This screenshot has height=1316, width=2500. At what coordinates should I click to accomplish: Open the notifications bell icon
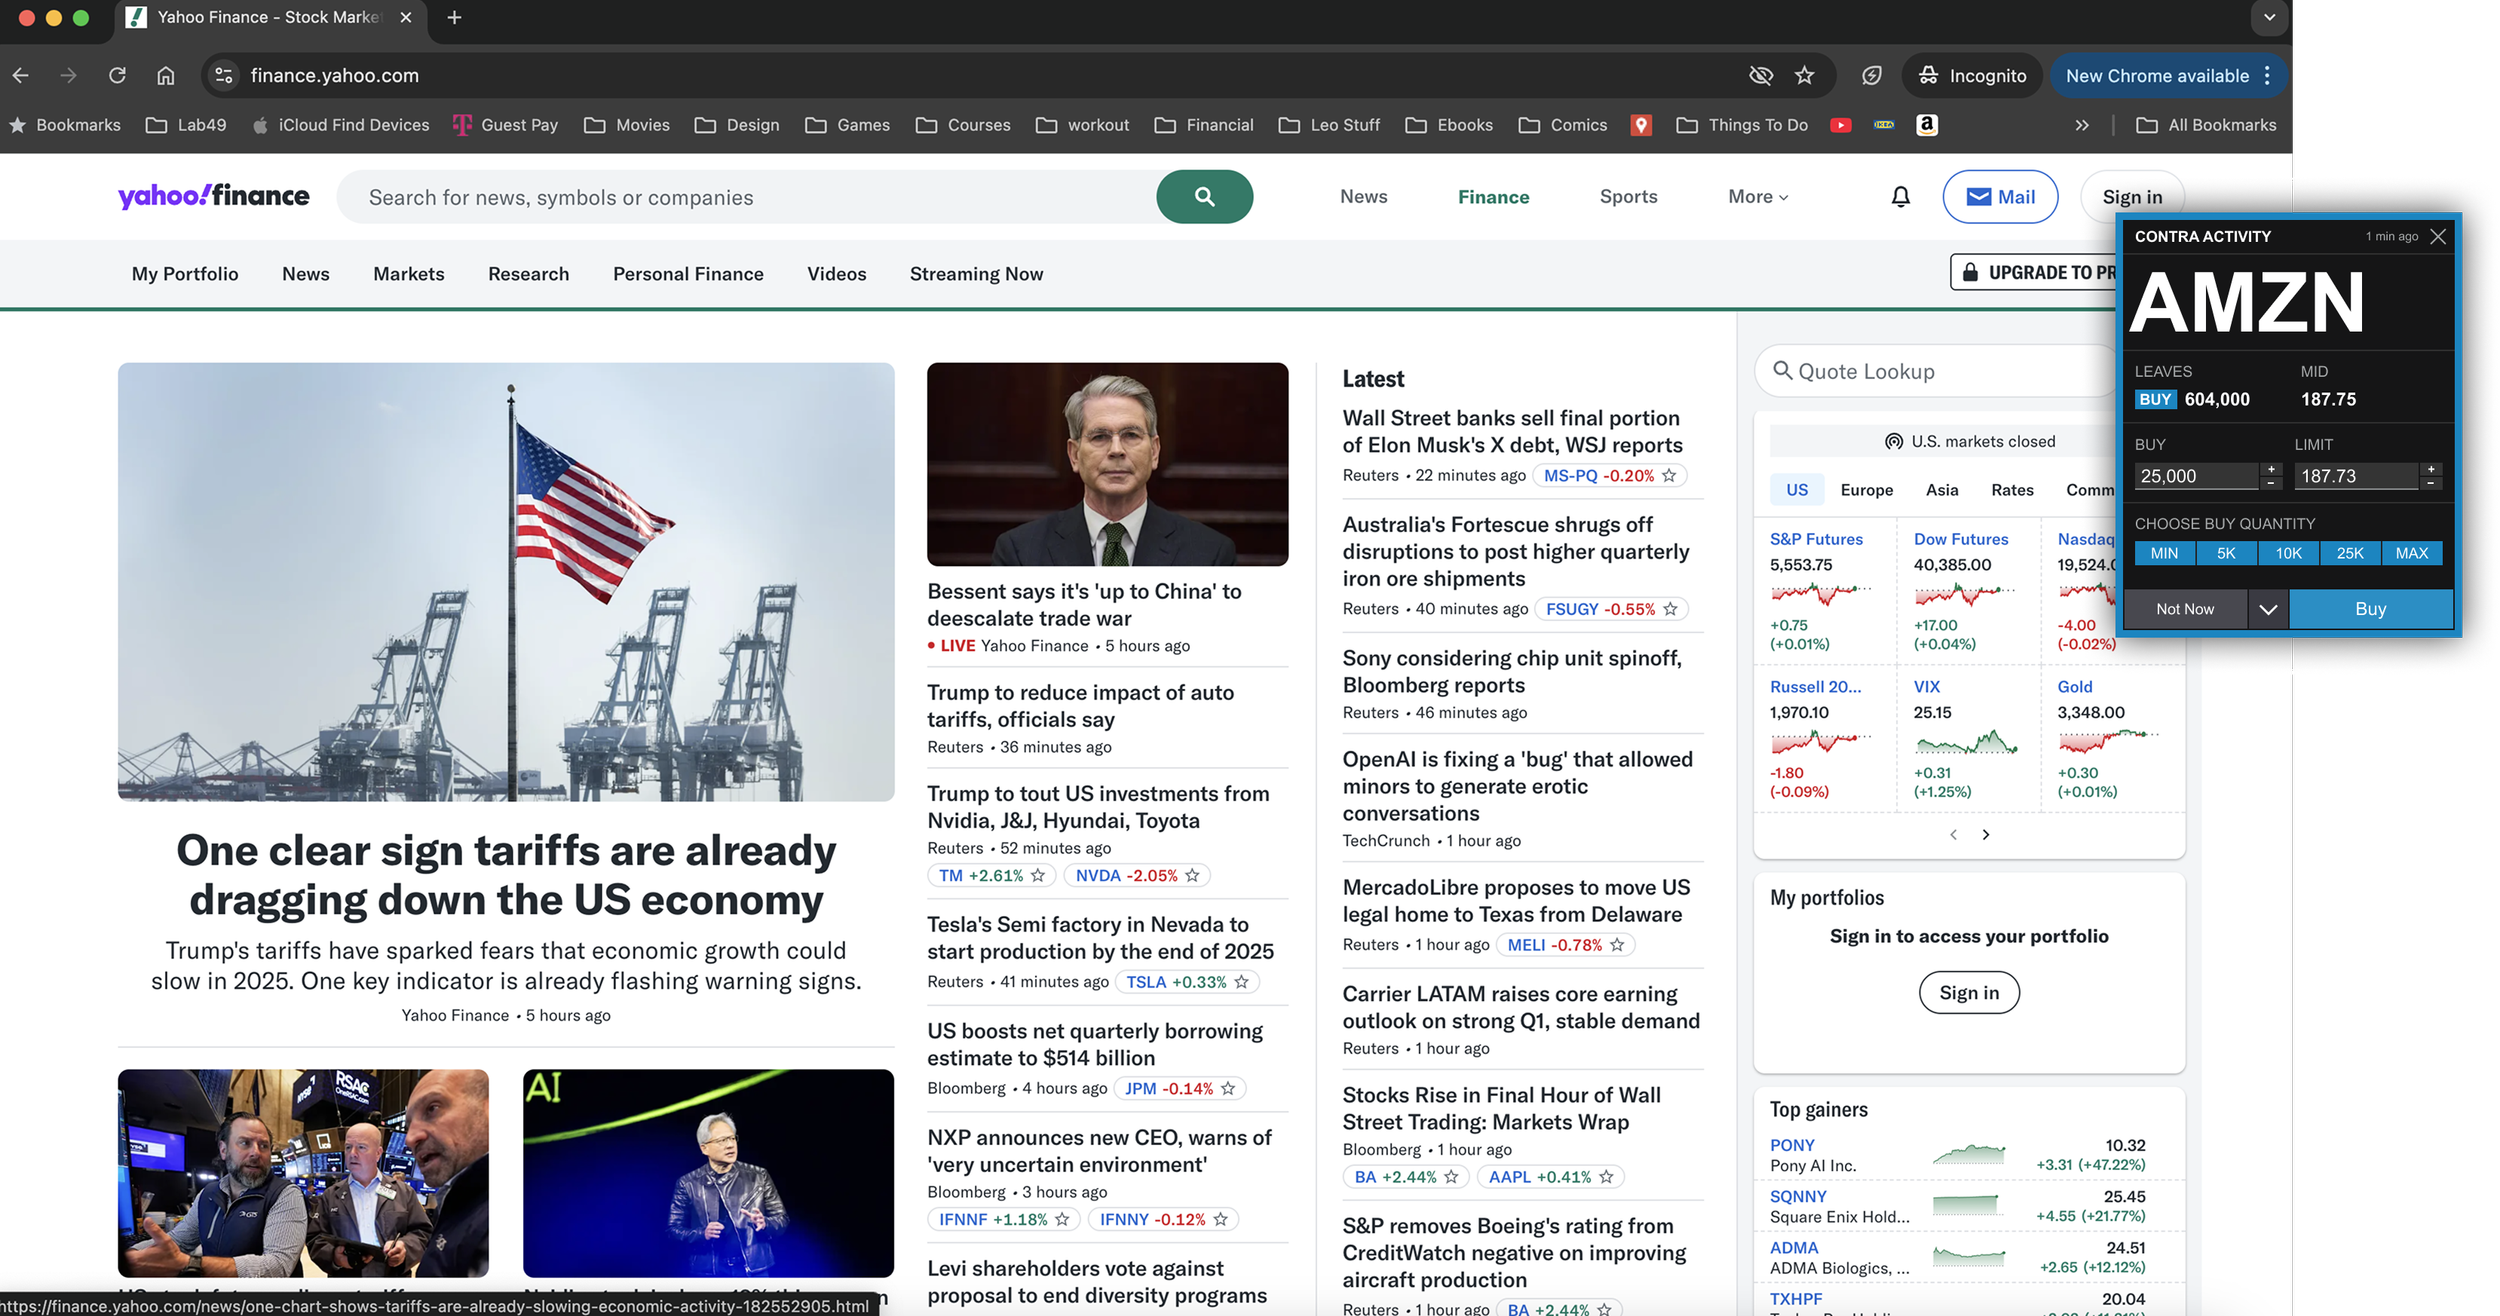click(1900, 197)
